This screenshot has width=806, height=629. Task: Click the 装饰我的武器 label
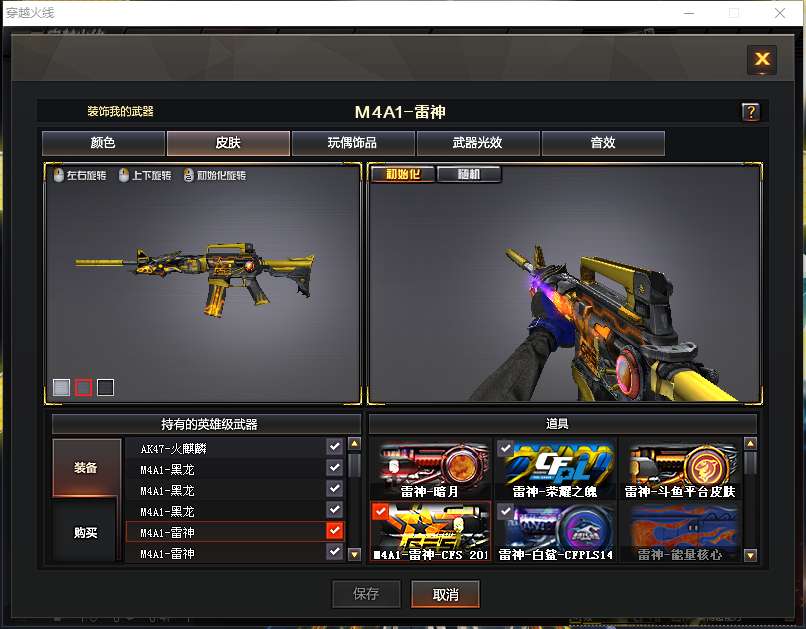(120, 111)
